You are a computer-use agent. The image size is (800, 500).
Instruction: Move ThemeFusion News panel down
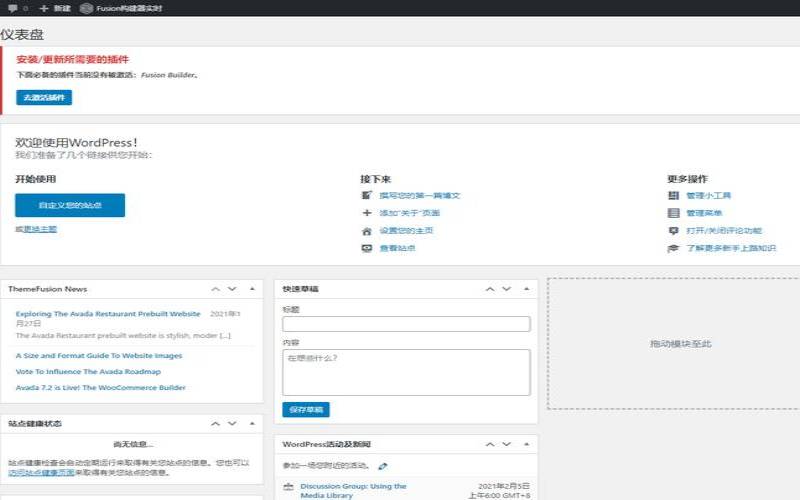pyautogui.click(x=232, y=289)
